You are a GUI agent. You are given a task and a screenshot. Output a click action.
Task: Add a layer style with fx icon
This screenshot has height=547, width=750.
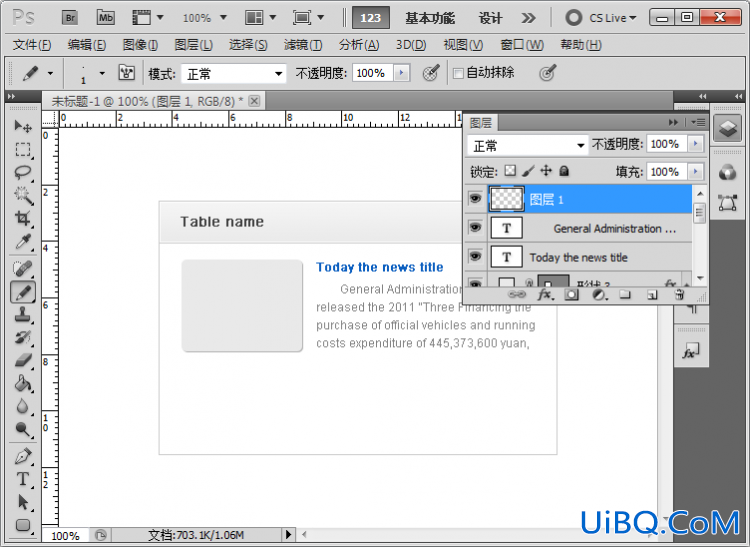(x=545, y=295)
